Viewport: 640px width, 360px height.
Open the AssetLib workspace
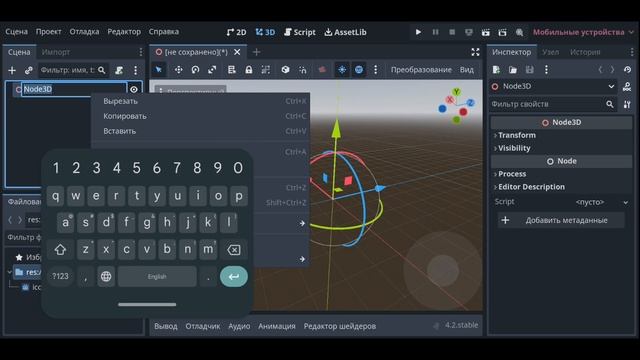(x=346, y=32)
